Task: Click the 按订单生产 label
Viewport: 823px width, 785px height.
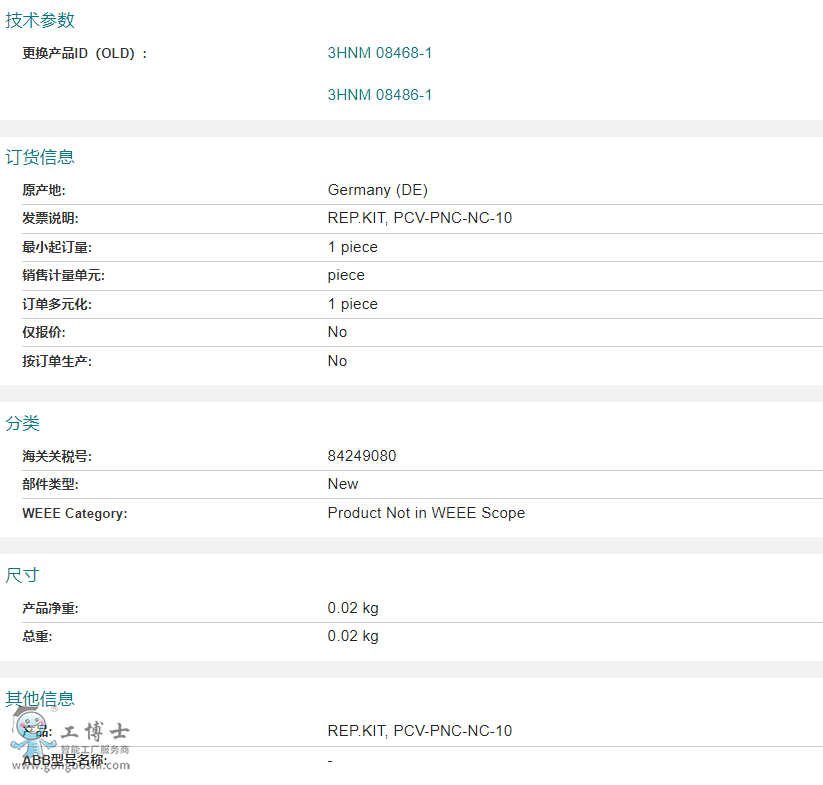Action: (57, 362)
